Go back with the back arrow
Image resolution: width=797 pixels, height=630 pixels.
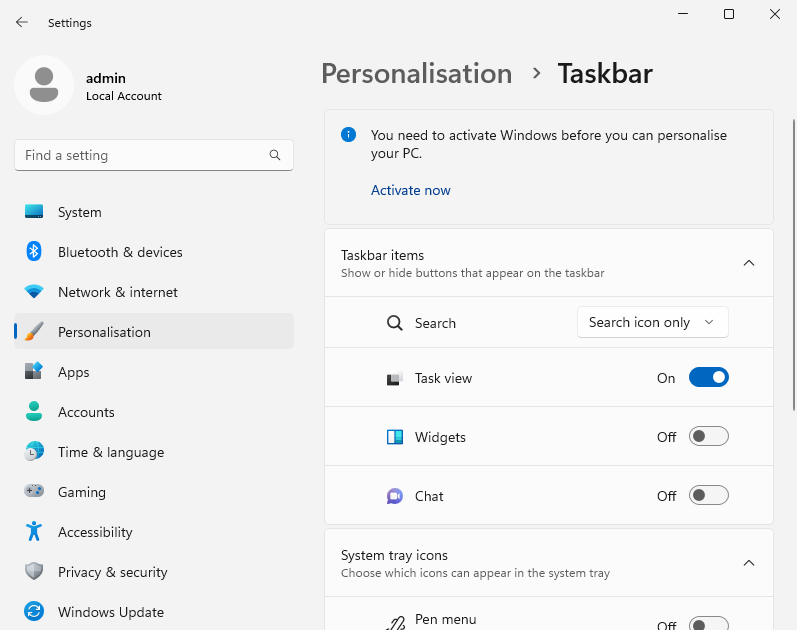(22, 22)
